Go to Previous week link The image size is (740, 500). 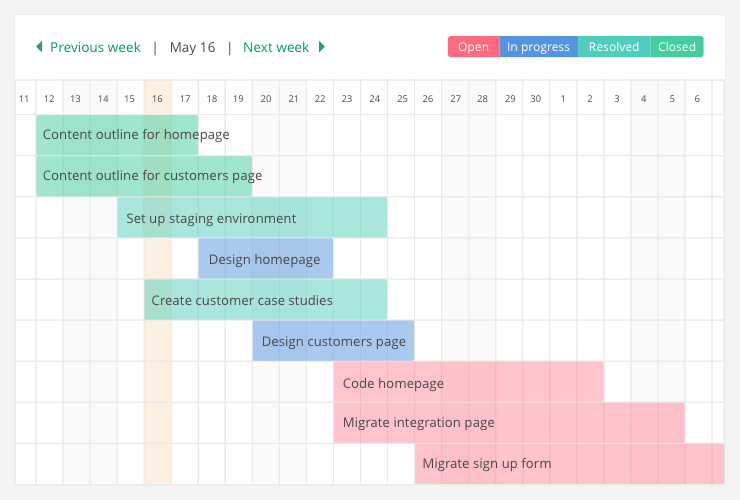[96, 47]
